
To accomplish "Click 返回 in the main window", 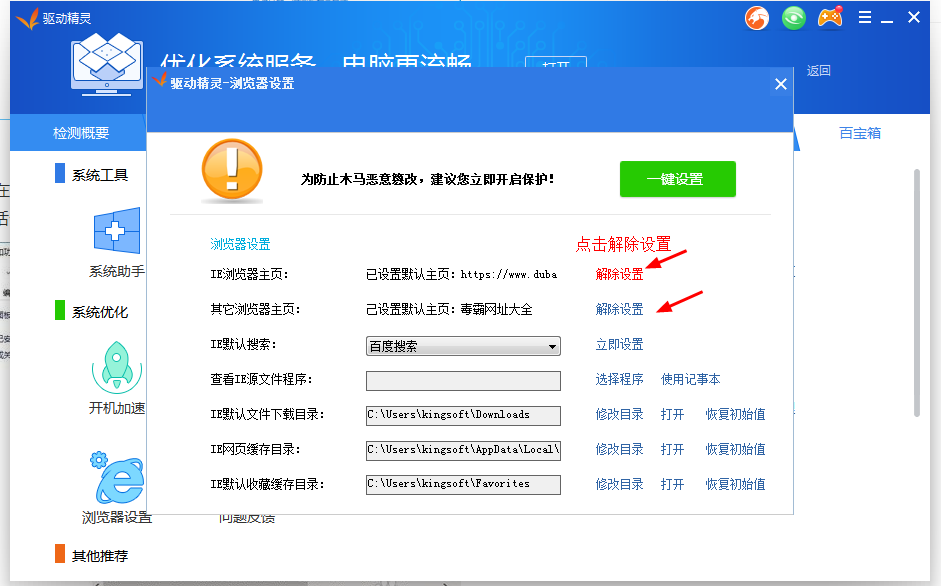I will 819,71.
